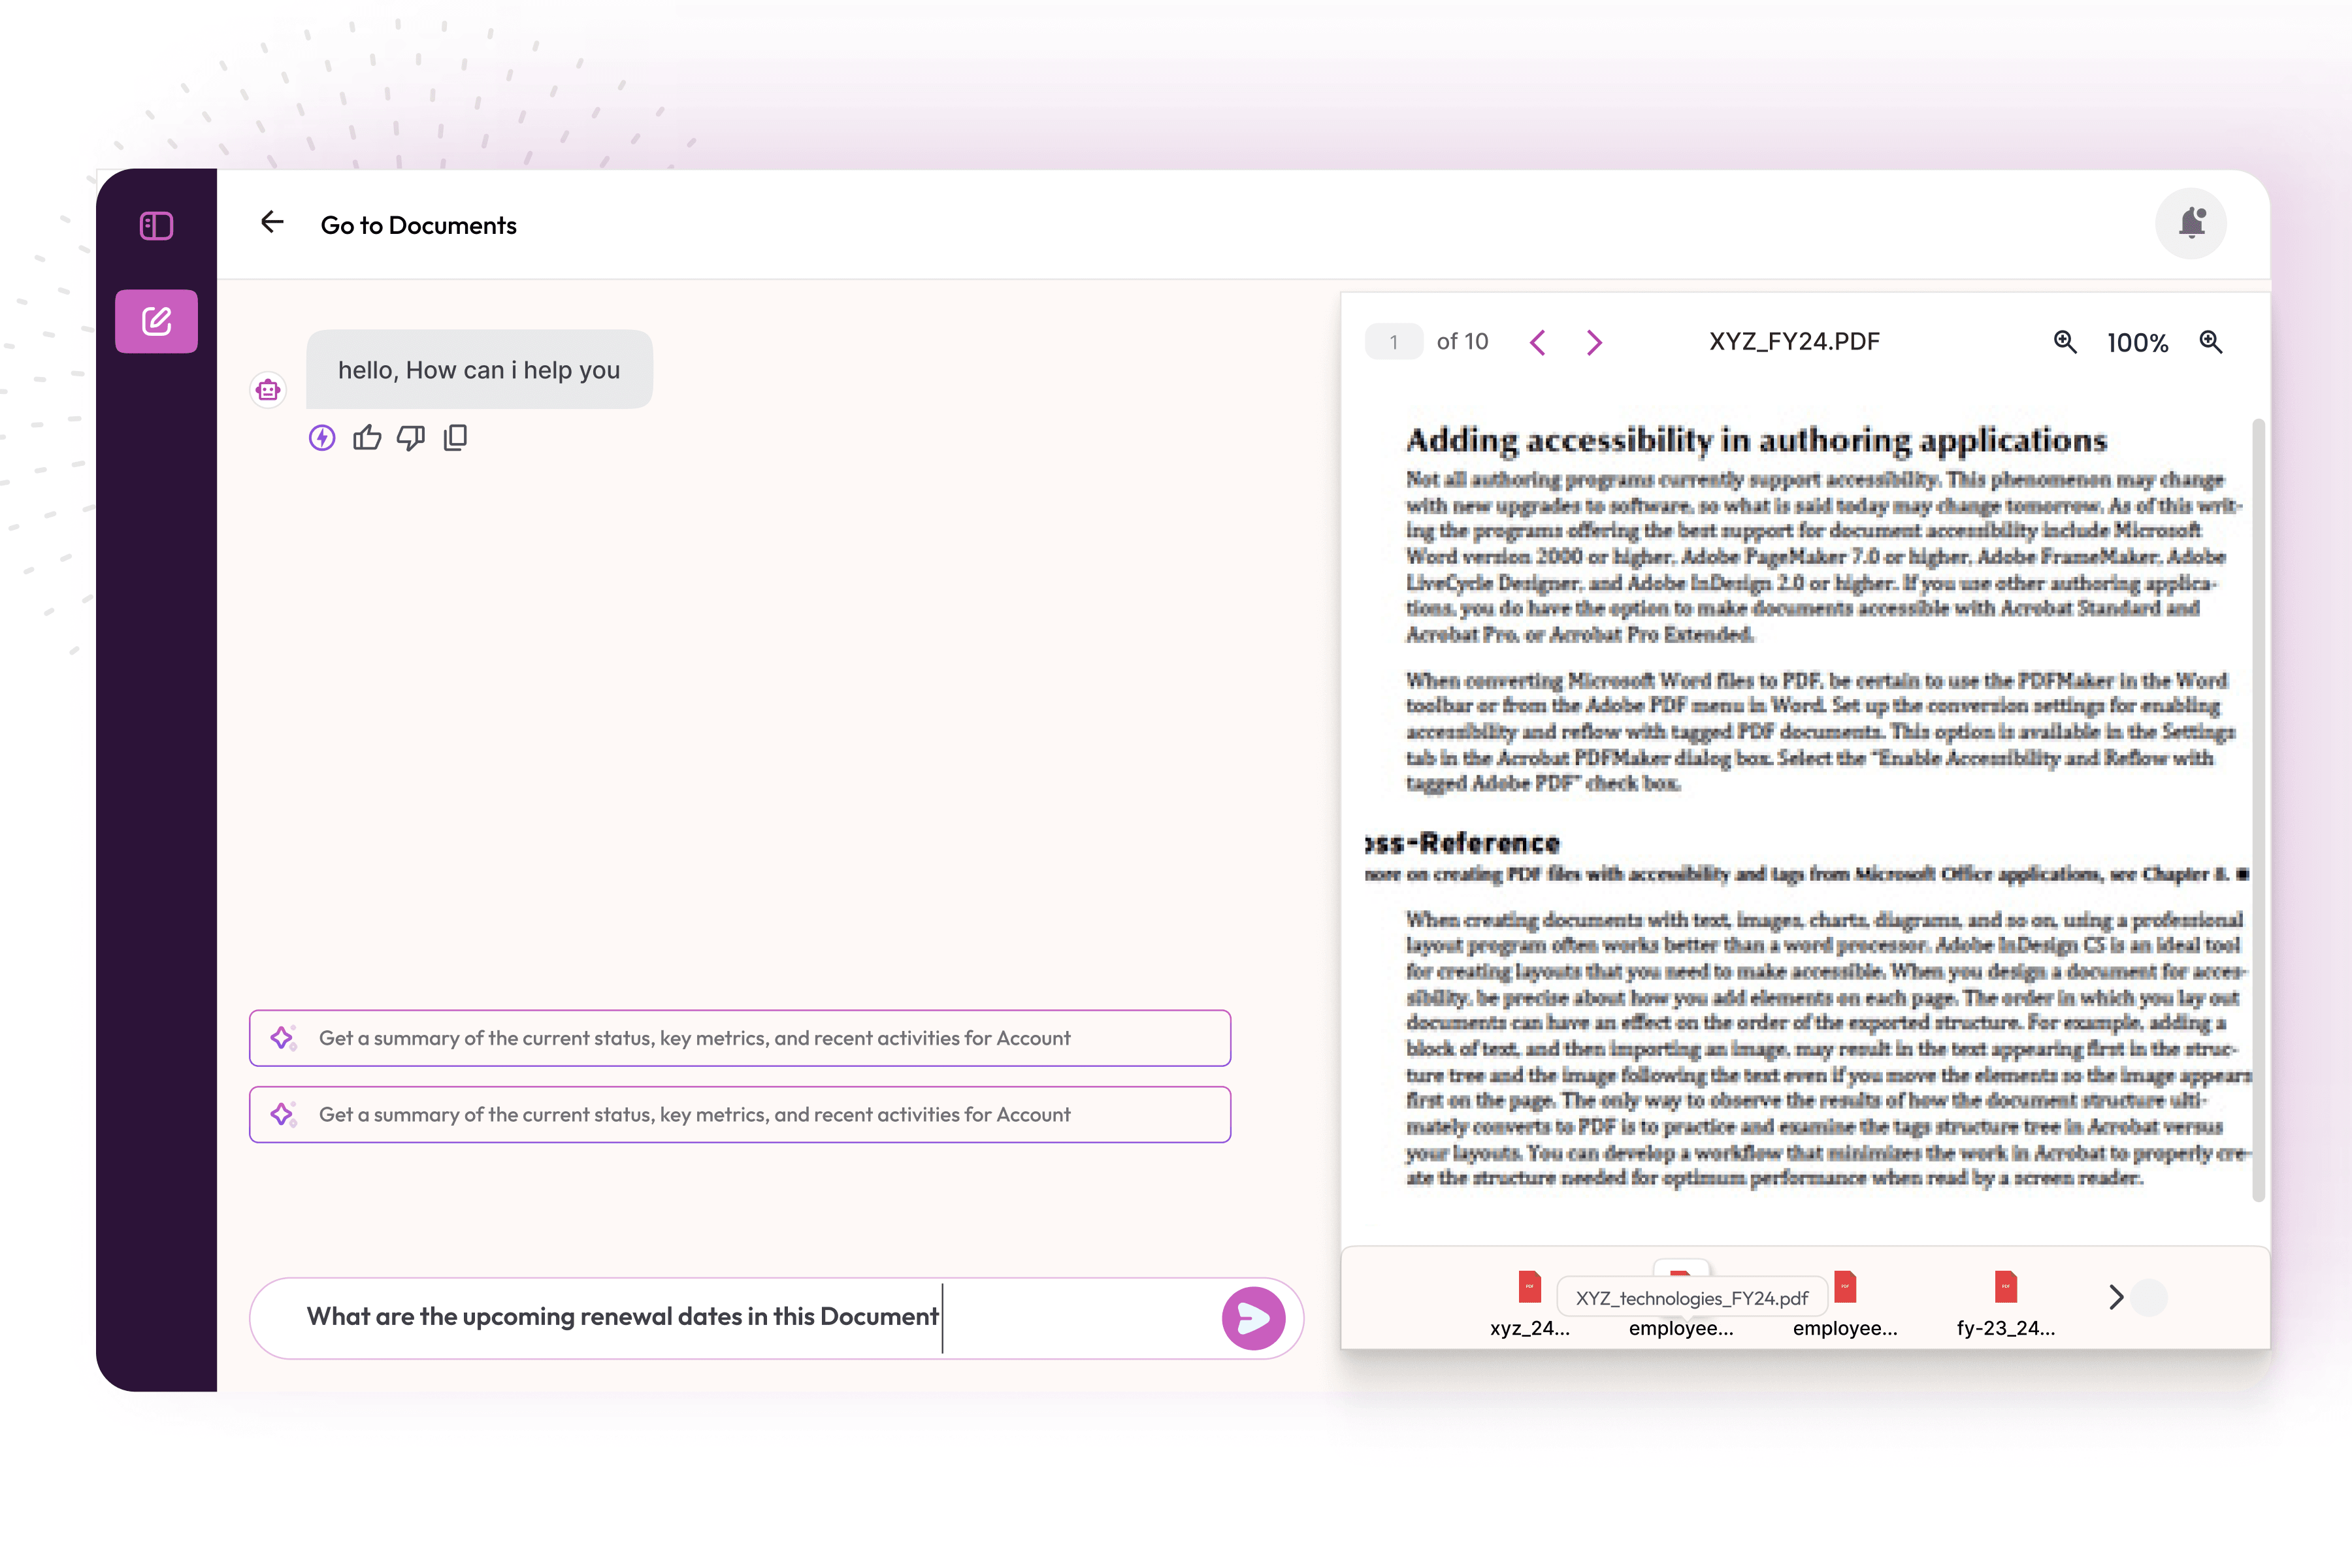Expand more files with right chevron
This screenshot has height=1568, width=2352.
(x=2116, y=1297)
